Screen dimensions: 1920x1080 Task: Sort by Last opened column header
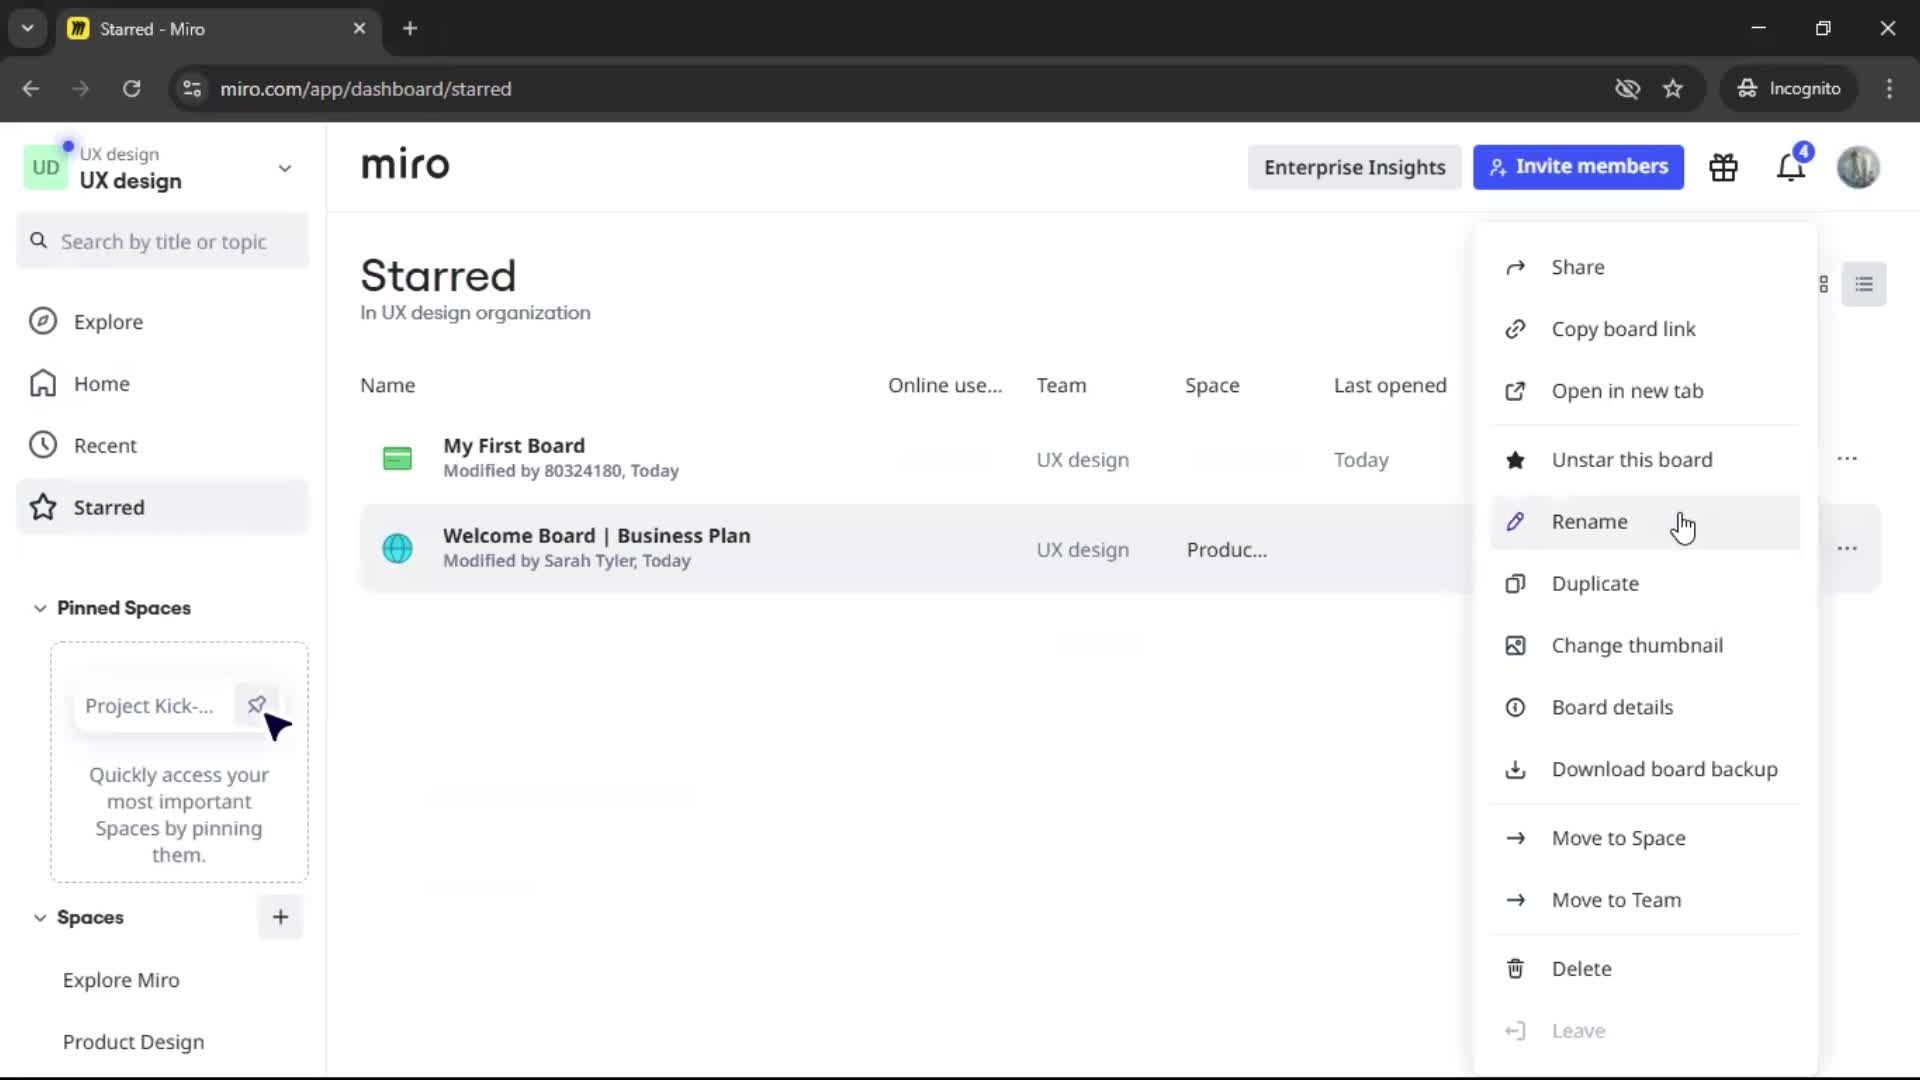(x=1390, y=386)
